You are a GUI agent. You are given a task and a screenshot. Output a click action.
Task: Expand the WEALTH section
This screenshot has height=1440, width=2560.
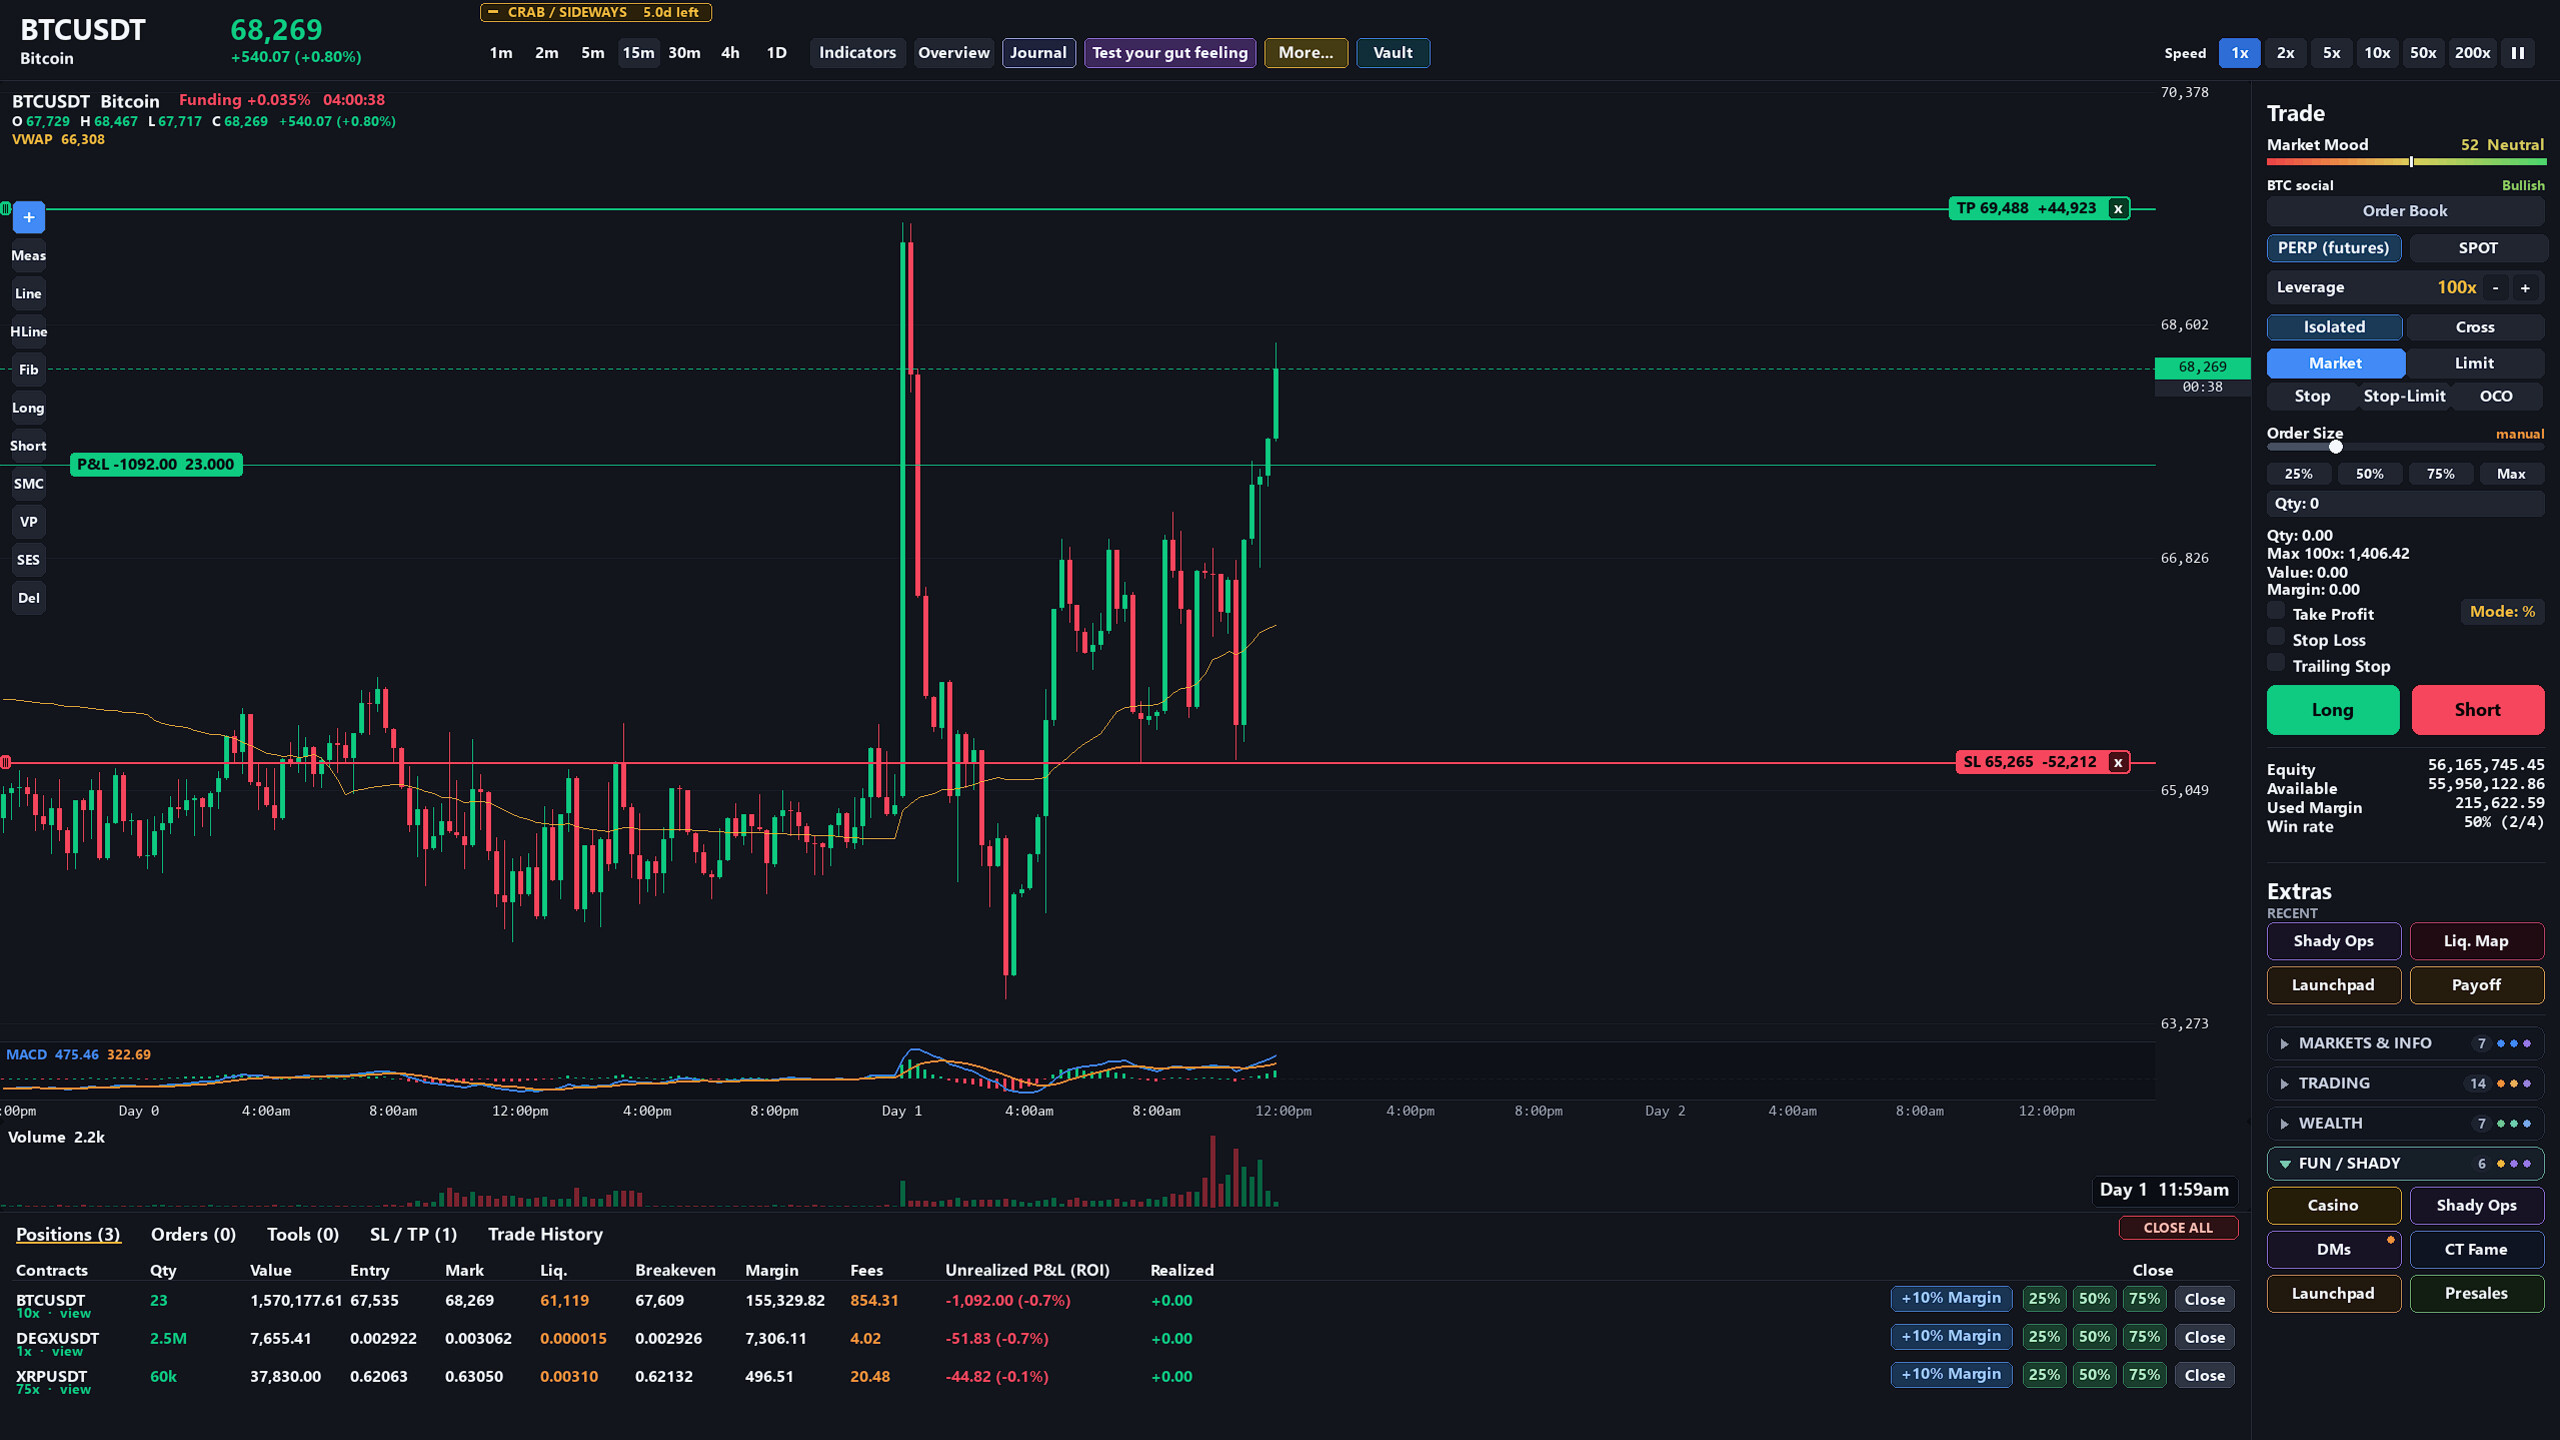(2405, 1123)
